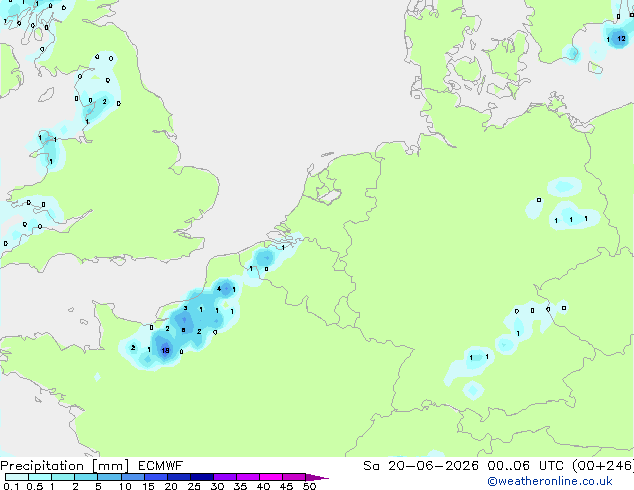Pick the 1–2 mm legend color swatch

pos(63,477)
